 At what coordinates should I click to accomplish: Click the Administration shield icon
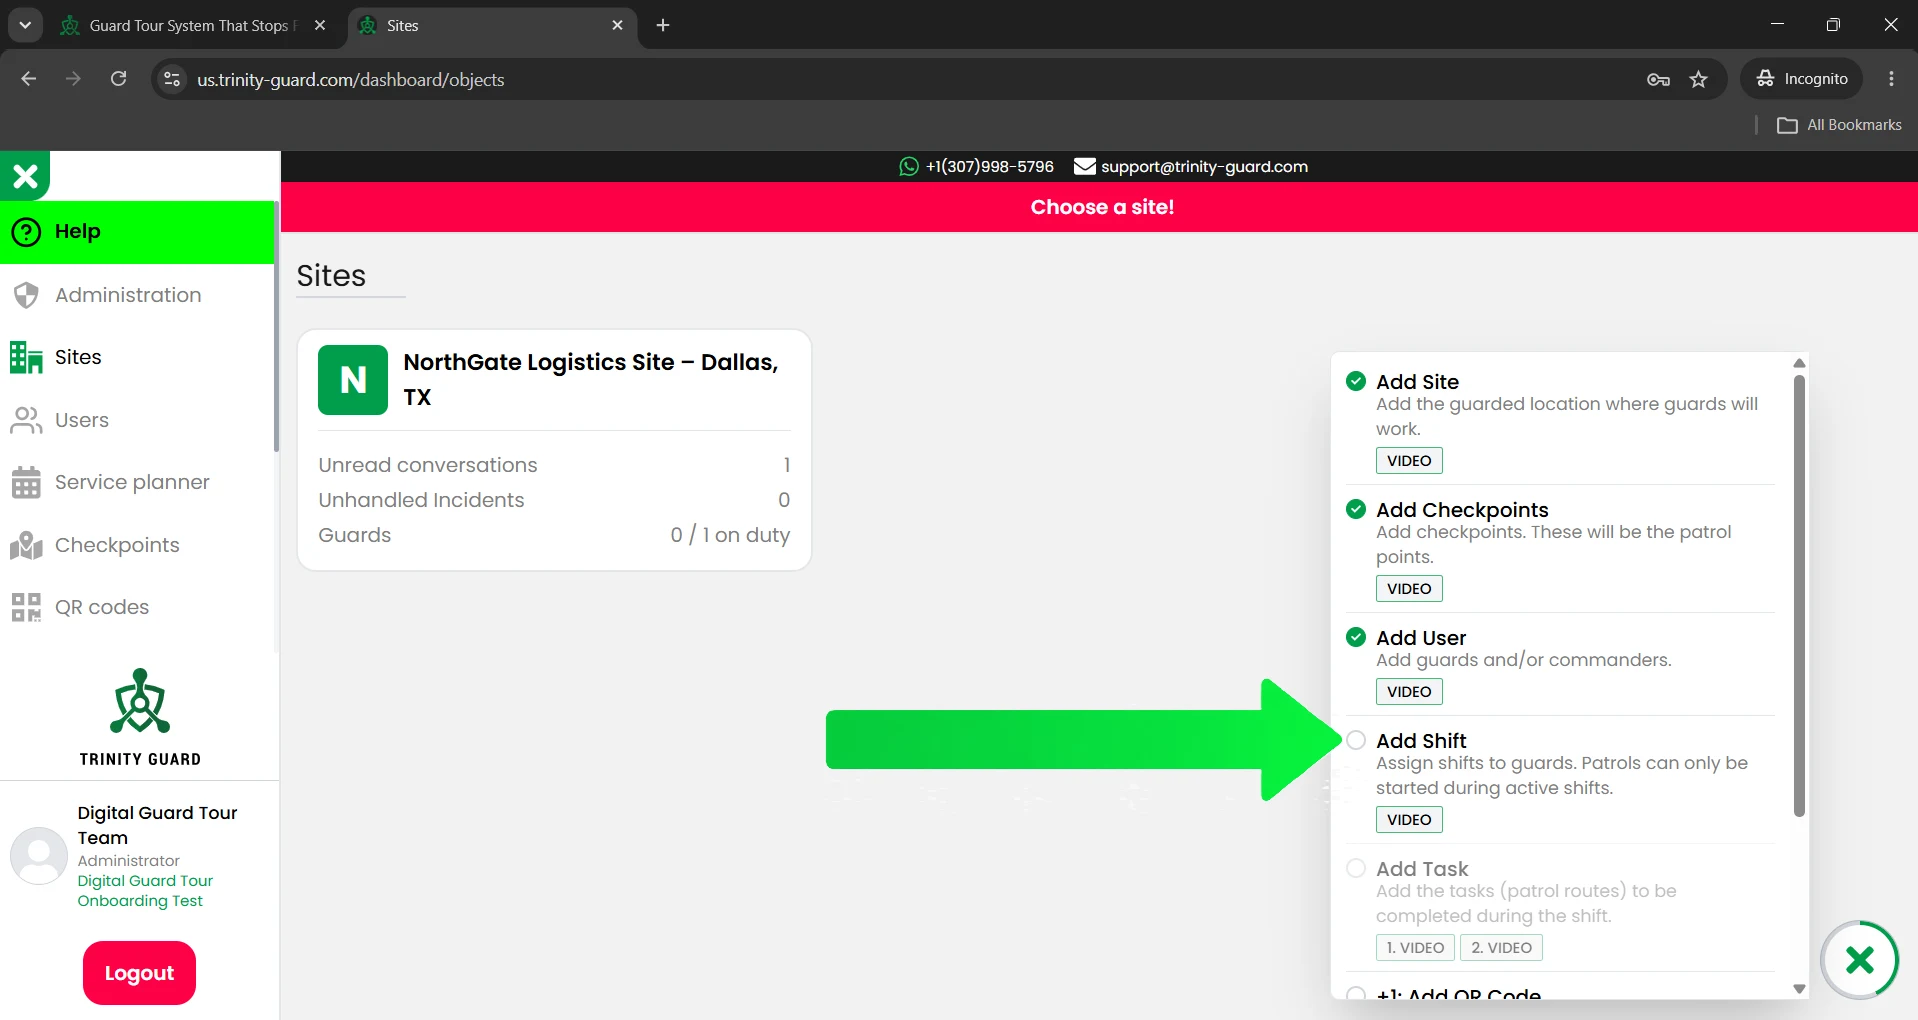(x=26, y=295)
